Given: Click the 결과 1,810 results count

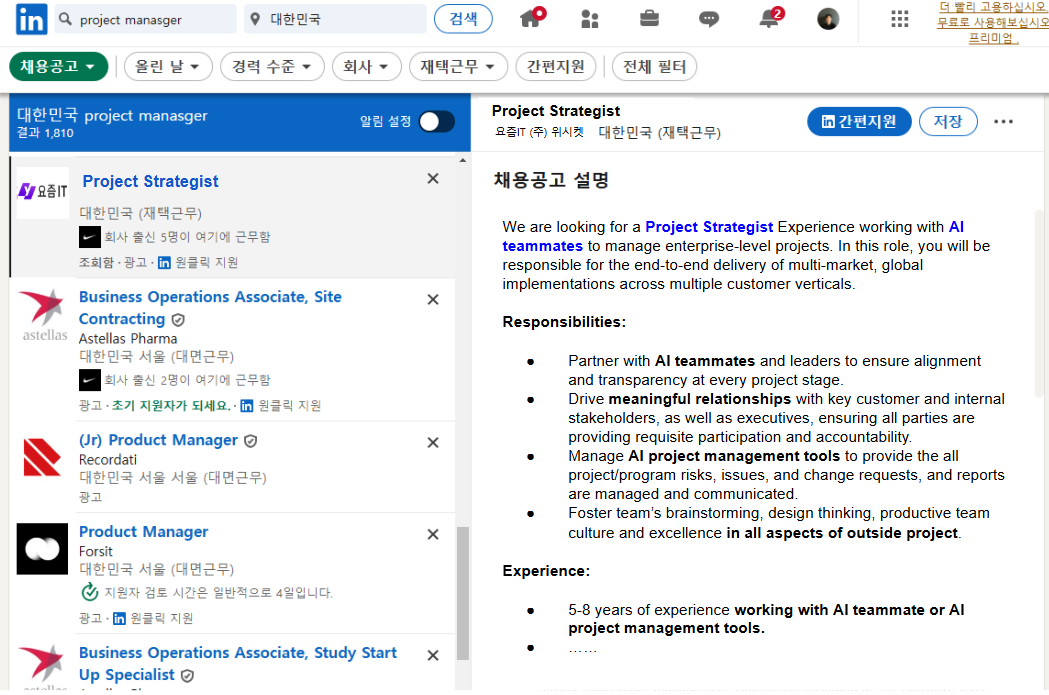Looking at the screenshot, I should tap(45, 133).
